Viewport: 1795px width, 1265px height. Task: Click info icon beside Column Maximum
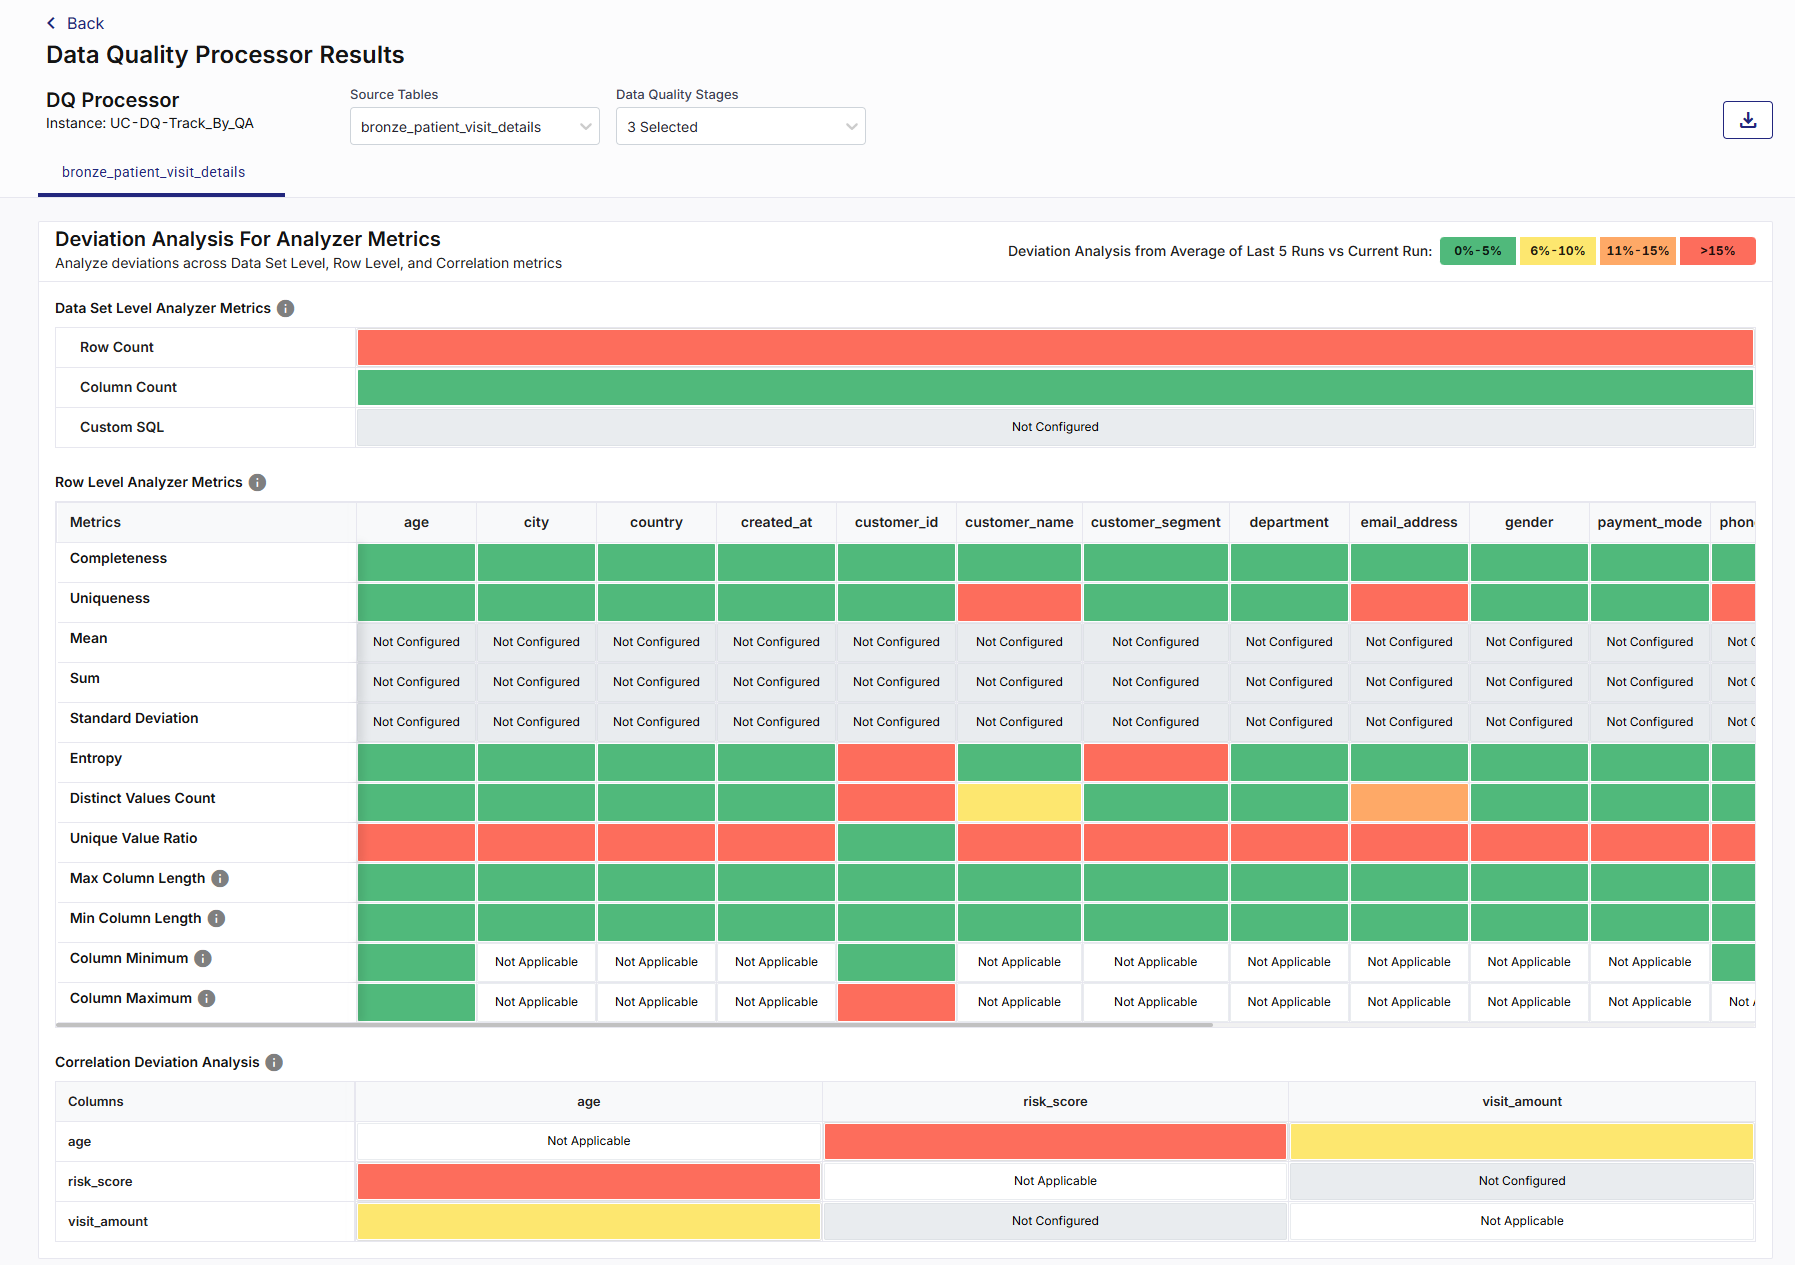[206, 998]
